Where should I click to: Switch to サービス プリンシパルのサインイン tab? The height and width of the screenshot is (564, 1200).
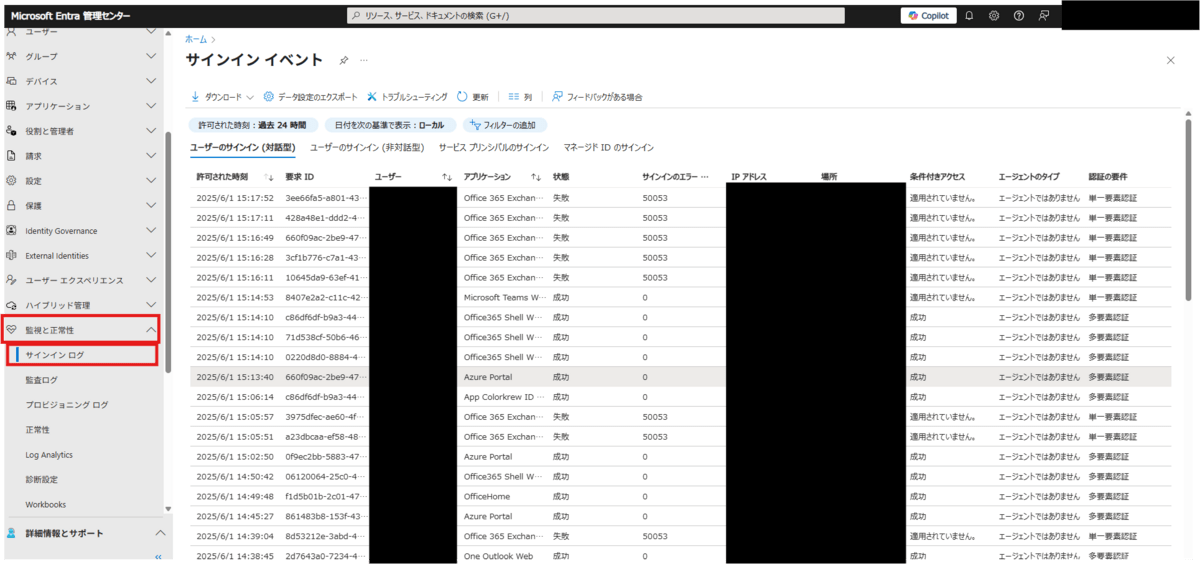tap(494, 147)
